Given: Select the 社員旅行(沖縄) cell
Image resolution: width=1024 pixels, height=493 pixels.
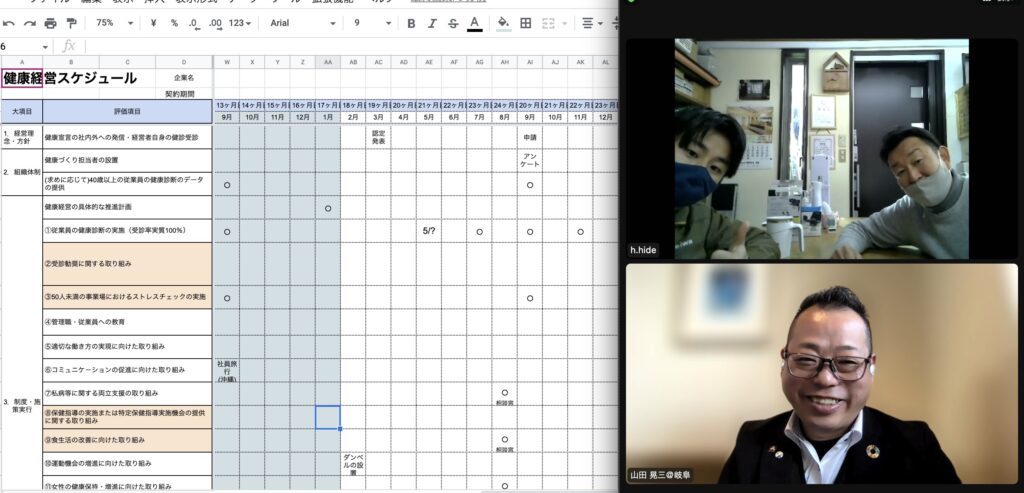Looking at the screenshot, I should coord(227,370).
